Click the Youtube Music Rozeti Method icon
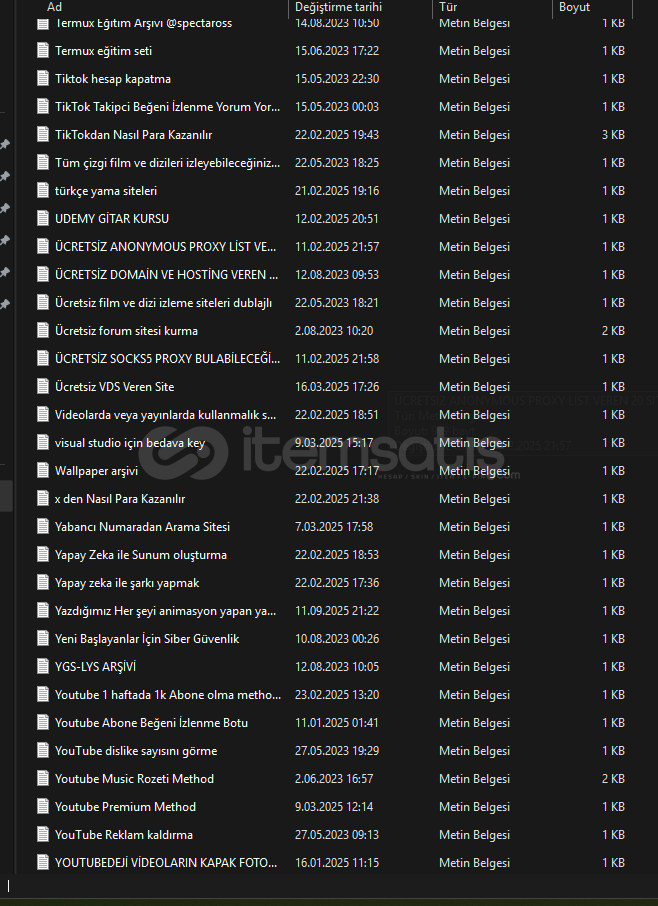Viewport: 658px width, 906px height. pyautogui.click(x=43, y=779)
